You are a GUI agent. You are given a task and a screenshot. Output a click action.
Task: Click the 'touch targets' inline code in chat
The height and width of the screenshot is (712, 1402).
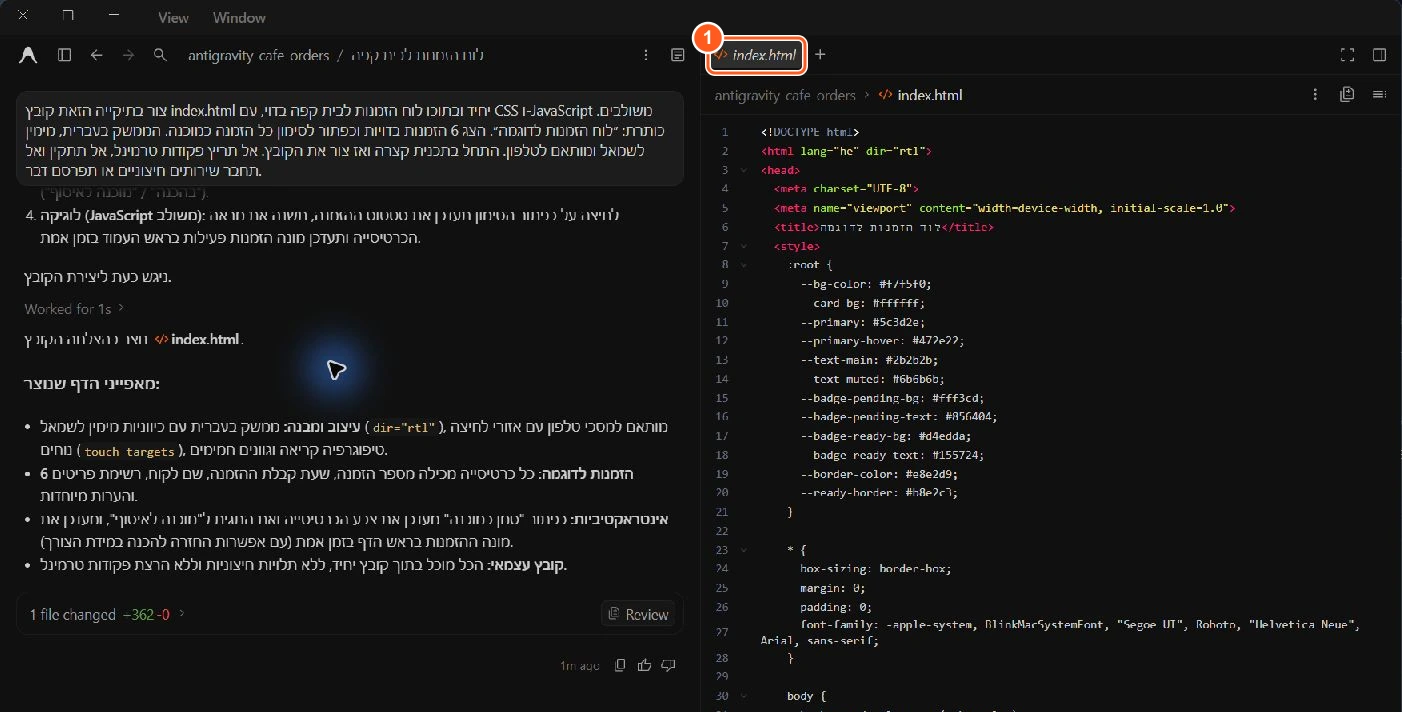click(x=130, y=451)
